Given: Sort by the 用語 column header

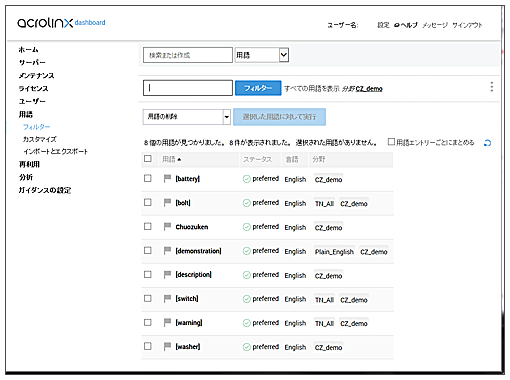Looking at the screenshot, I should (172, 159).
